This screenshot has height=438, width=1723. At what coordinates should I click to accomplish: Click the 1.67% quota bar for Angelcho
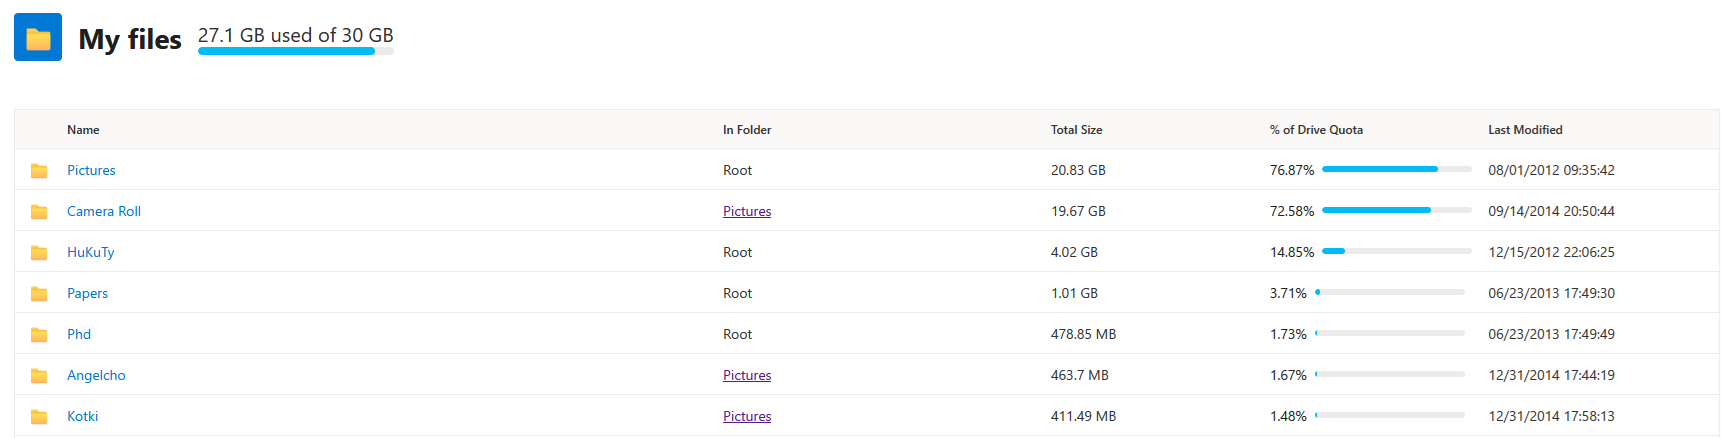tap(1390, 375)
